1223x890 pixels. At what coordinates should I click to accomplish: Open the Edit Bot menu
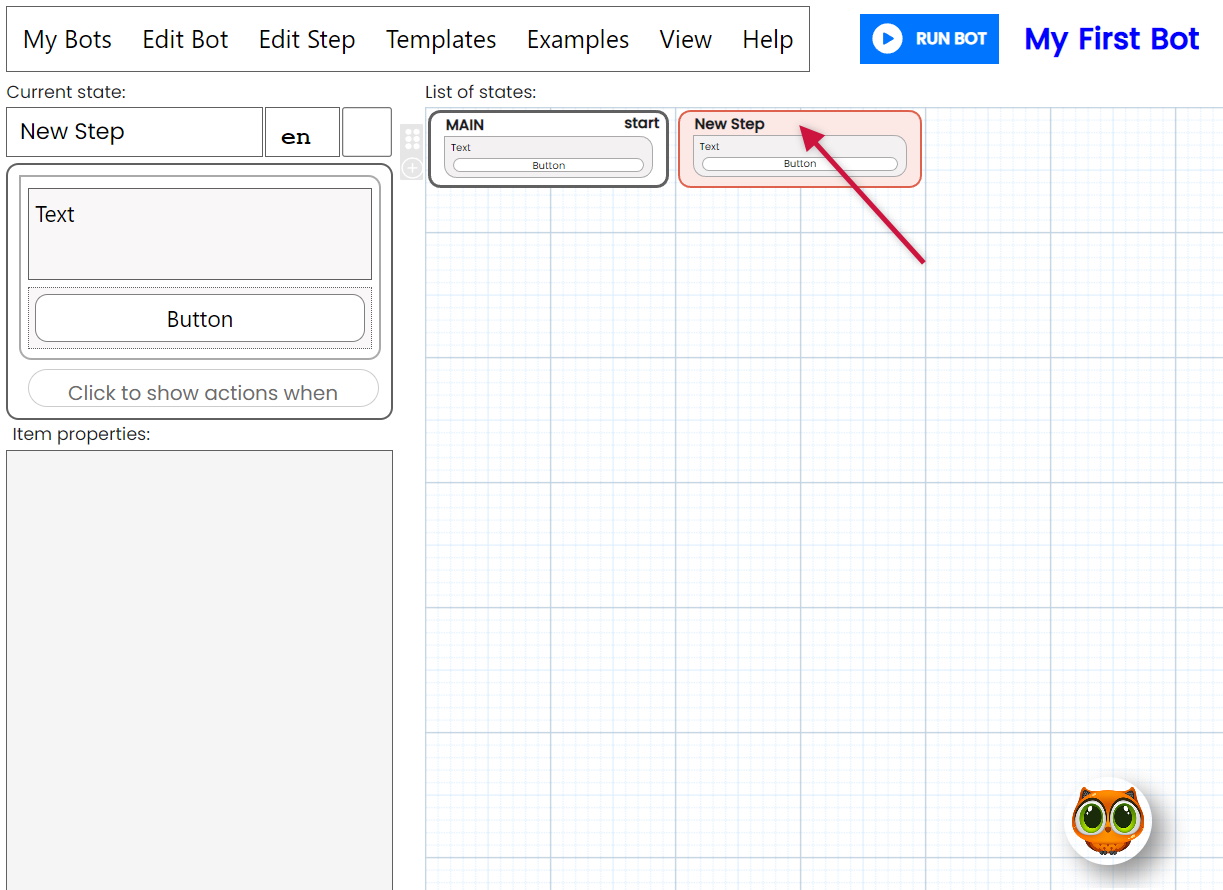click(x=185, y=40)
